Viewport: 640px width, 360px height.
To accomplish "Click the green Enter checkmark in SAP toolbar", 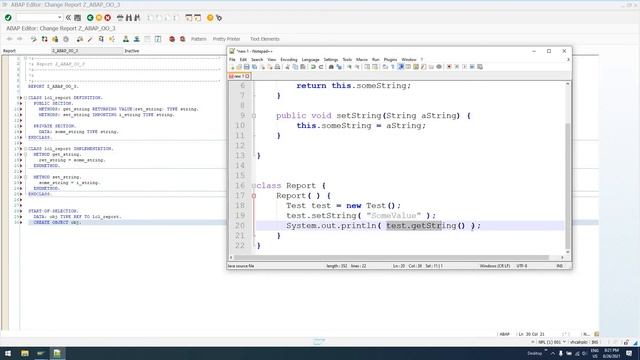I will (x=8, y=18).
